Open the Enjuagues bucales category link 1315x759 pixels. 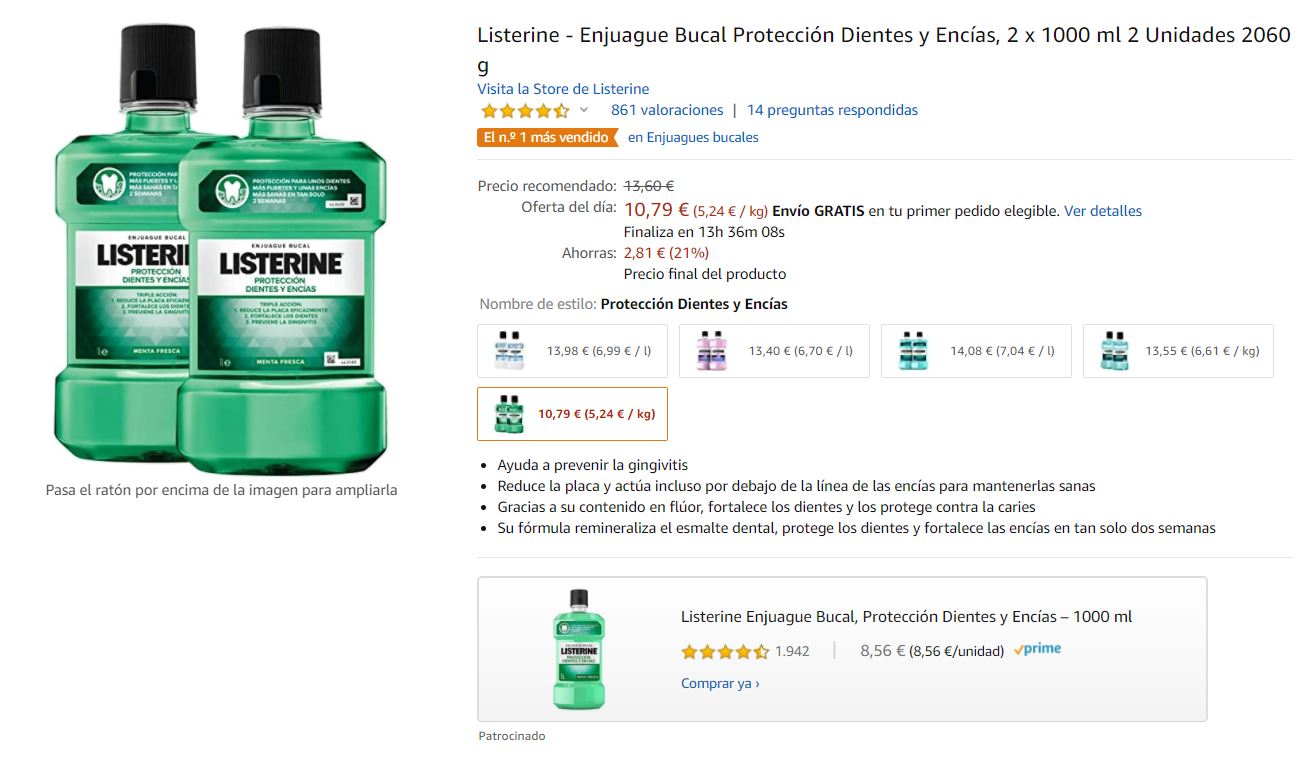pyautogui.click(x=693, y=137)
